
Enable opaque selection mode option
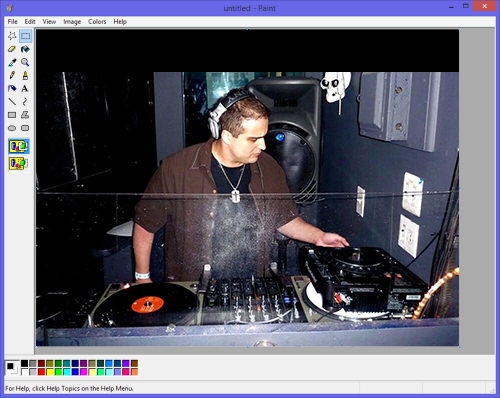click(x=19, y=147)
